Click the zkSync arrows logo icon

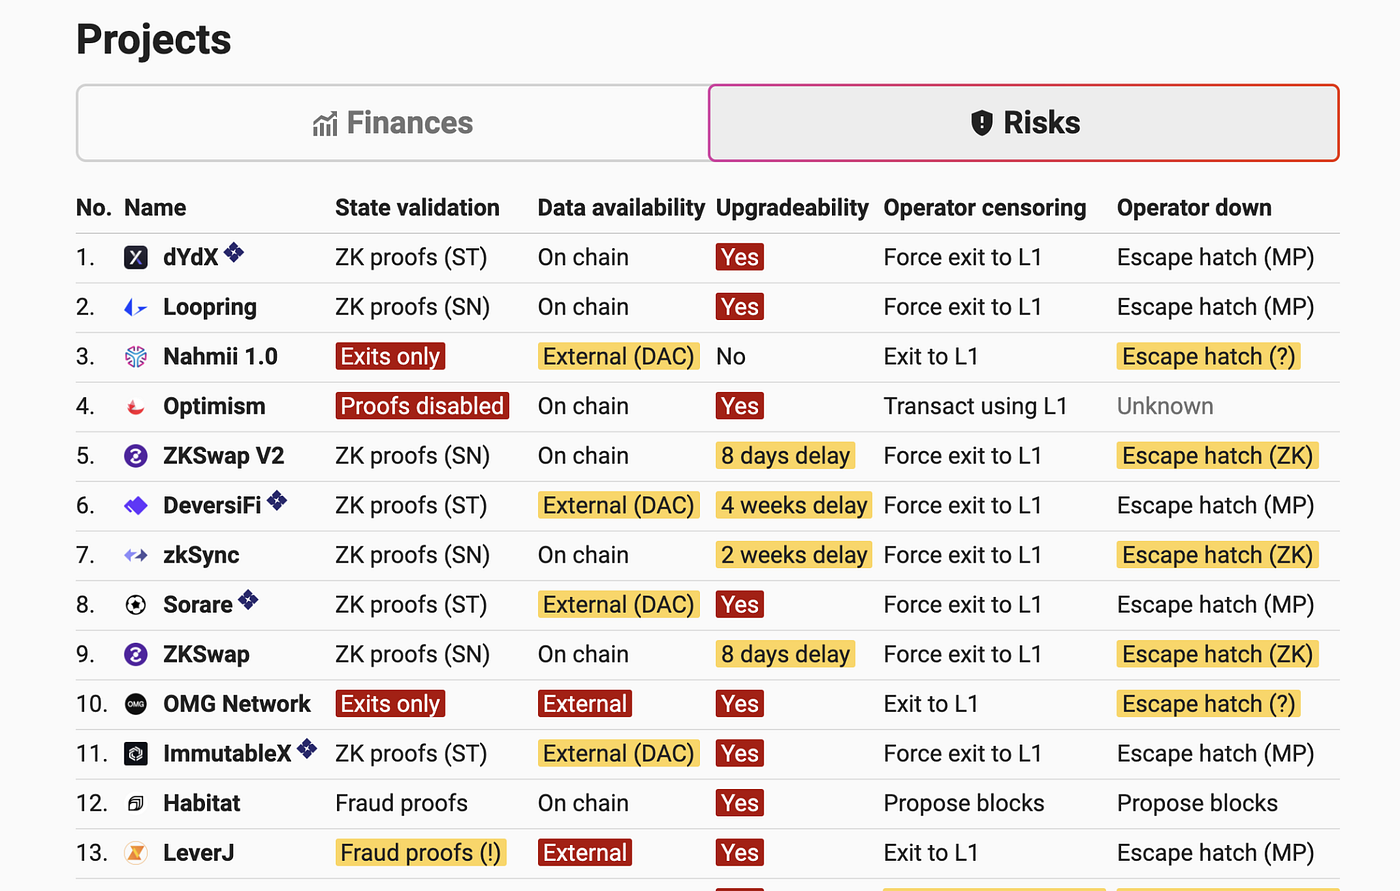(136, 555)
